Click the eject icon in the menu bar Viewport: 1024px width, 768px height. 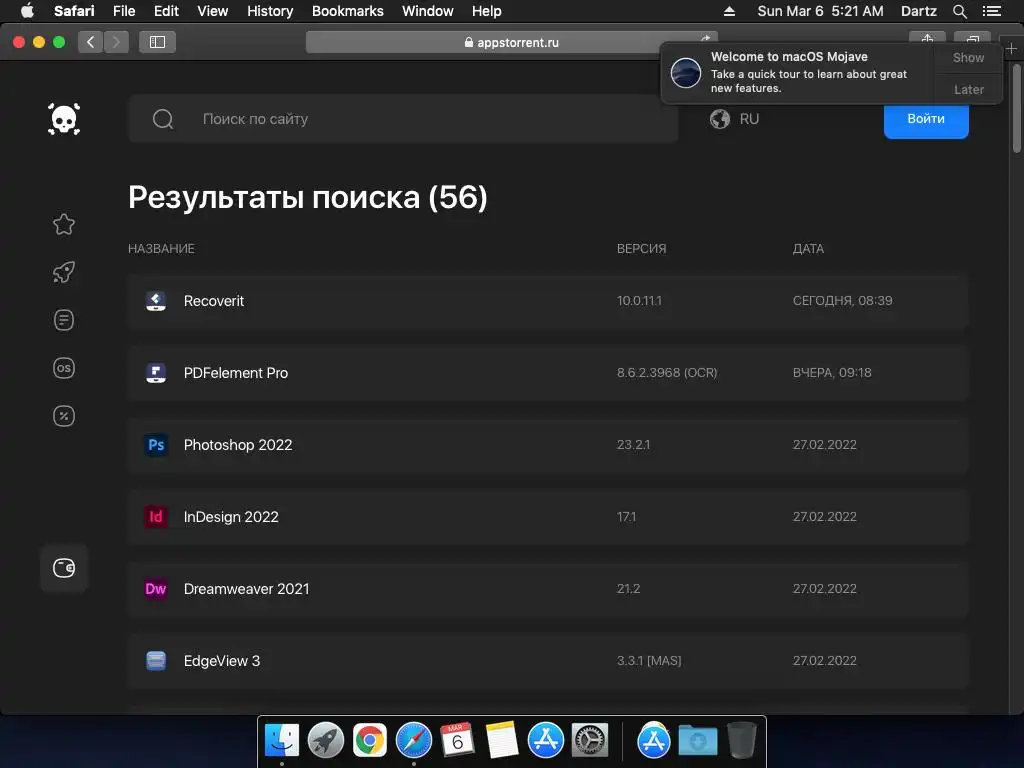[729, 11]
